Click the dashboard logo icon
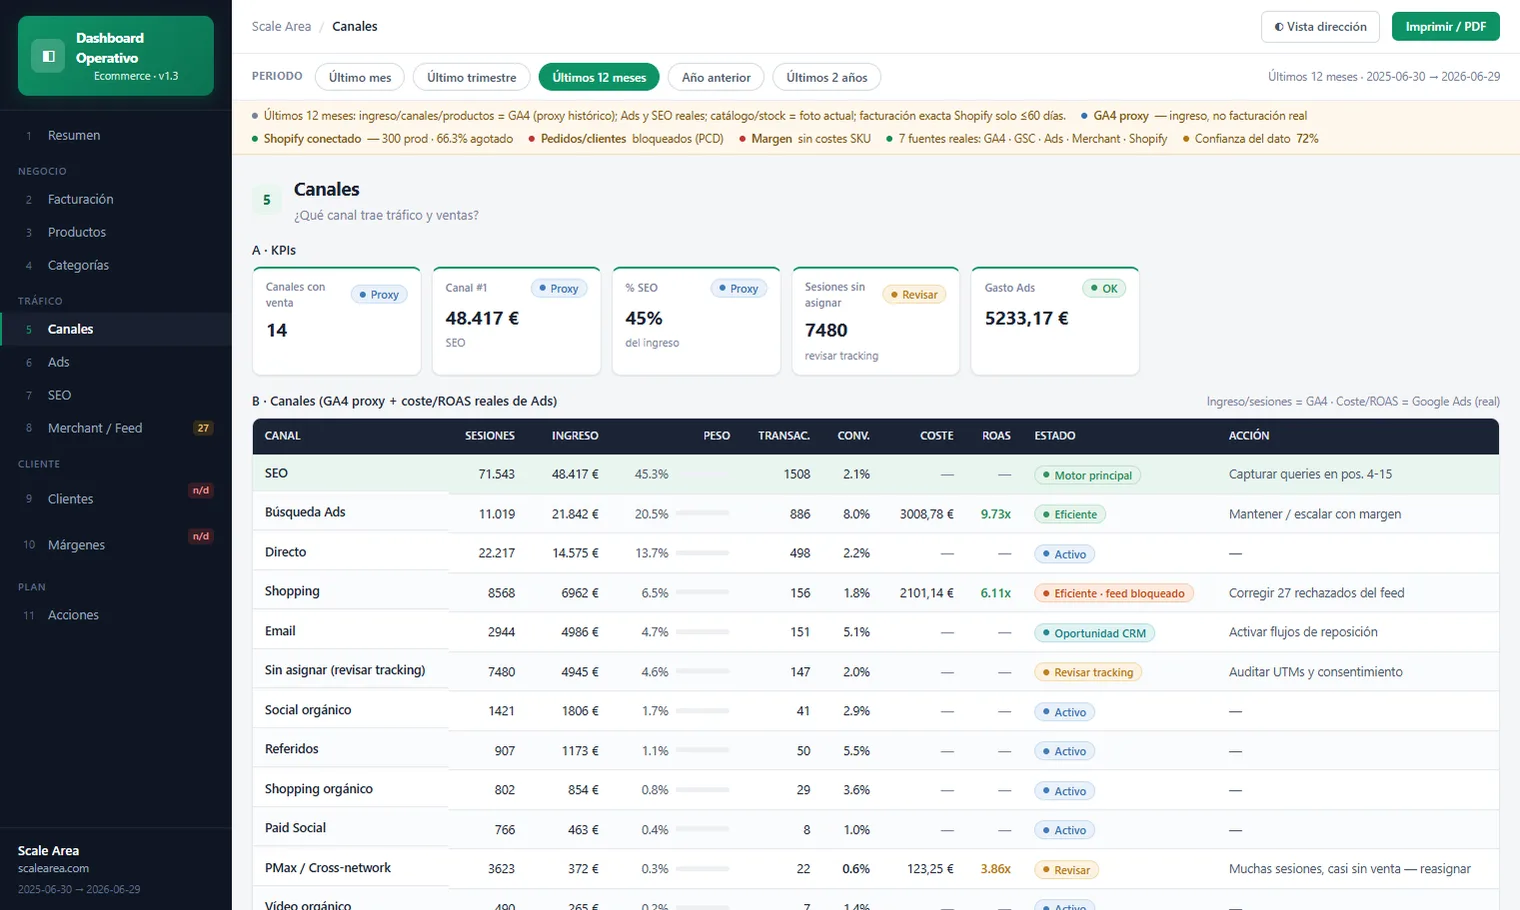Image resolution: width=1520 pixels, height=910 pixels. point(47,56)
